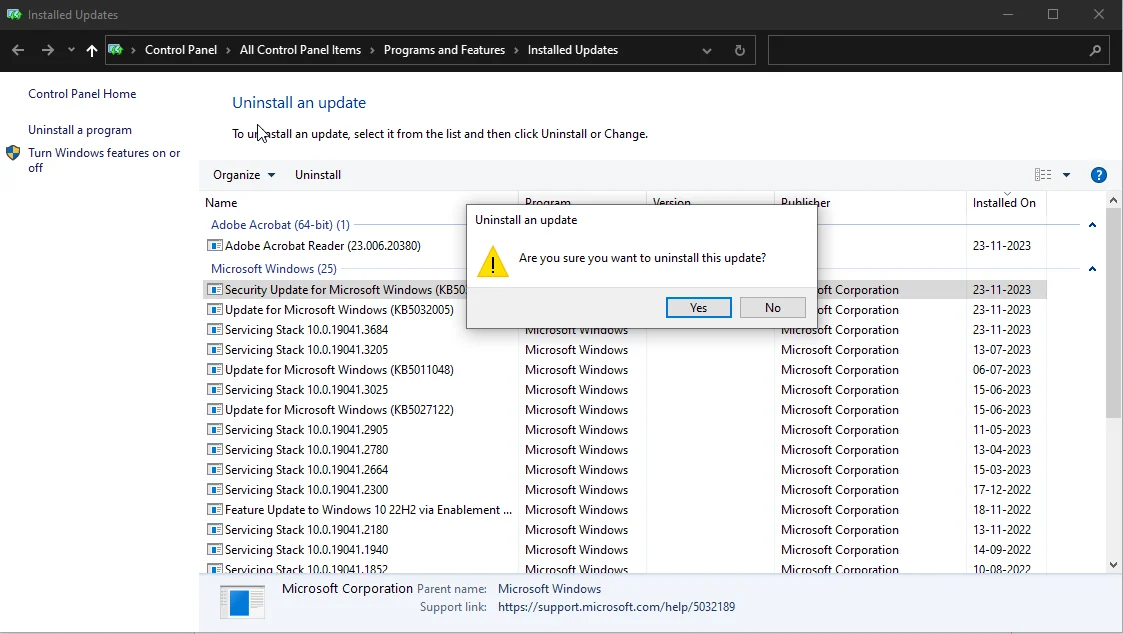
Task: Click the 18-11-2022 installed date cell
Action: point(1001,510)
